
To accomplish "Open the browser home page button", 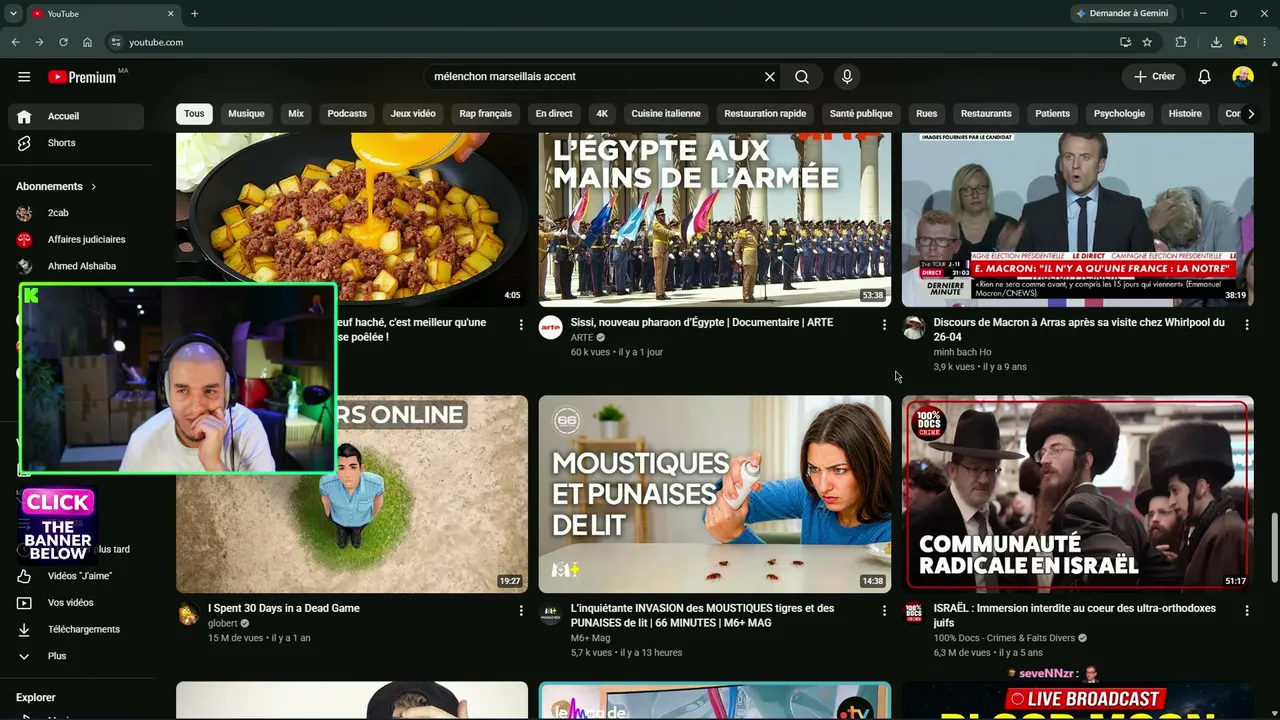I will 87,42.
